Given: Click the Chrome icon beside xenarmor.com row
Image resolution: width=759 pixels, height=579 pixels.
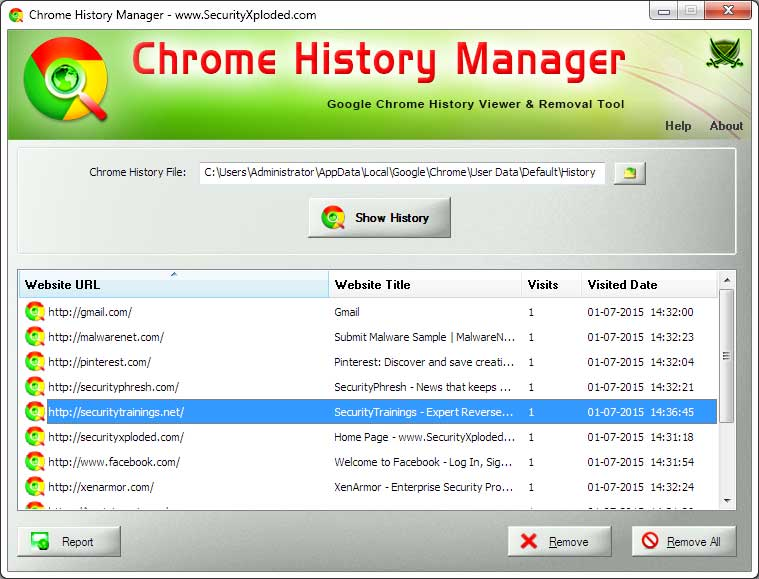Looking at the screenshot, I should 34,487.
